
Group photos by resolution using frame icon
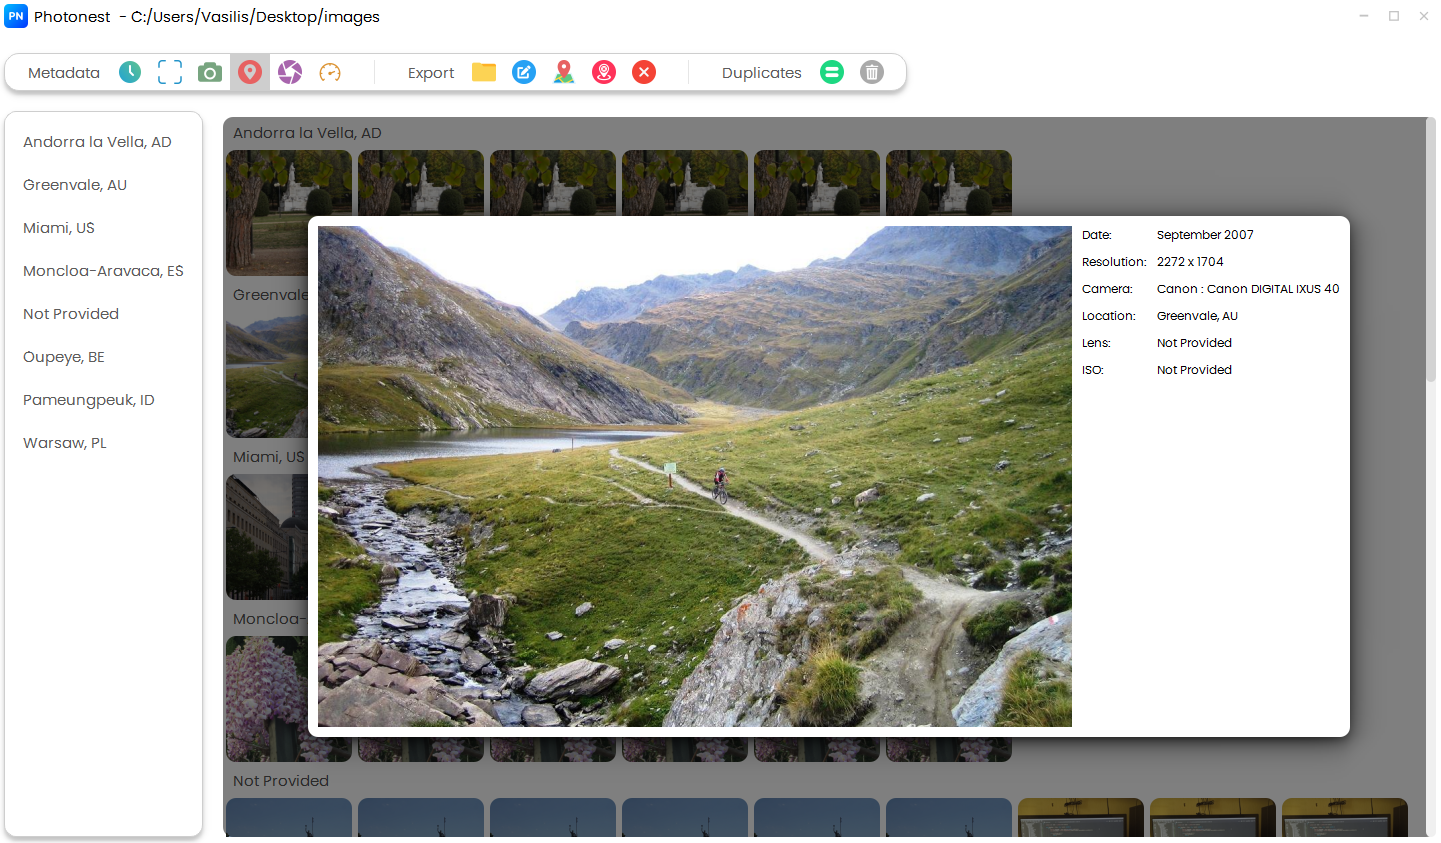tap(169, 71)
